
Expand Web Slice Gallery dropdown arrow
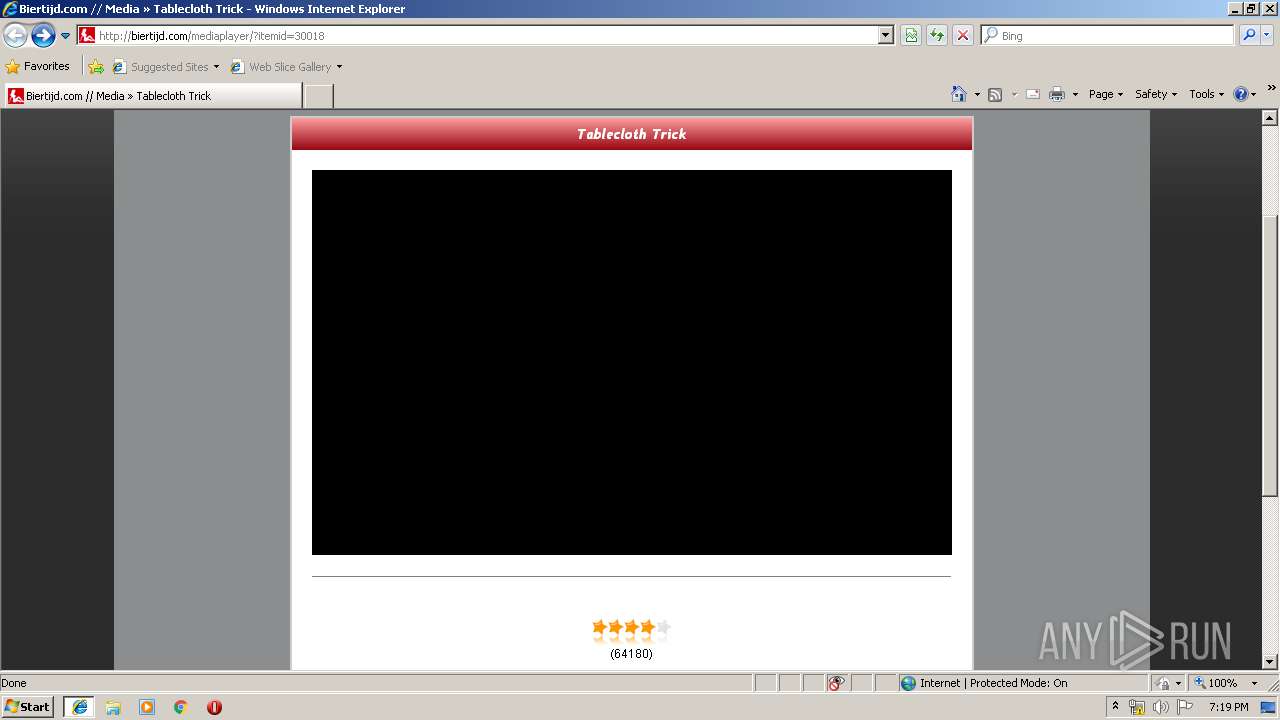(339, 67)
